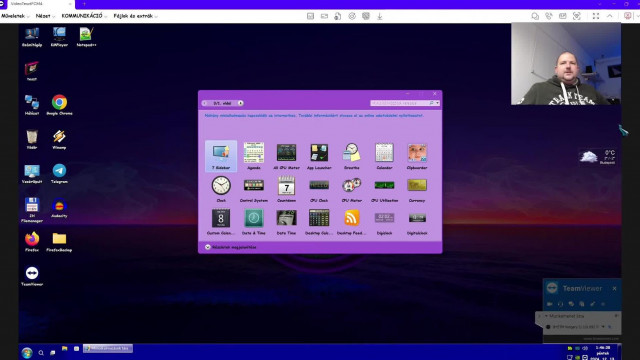Toggle full screen in TeamViewer toolbar
Viewport: 640px width, 360px height.
click(x=596, y=16)
